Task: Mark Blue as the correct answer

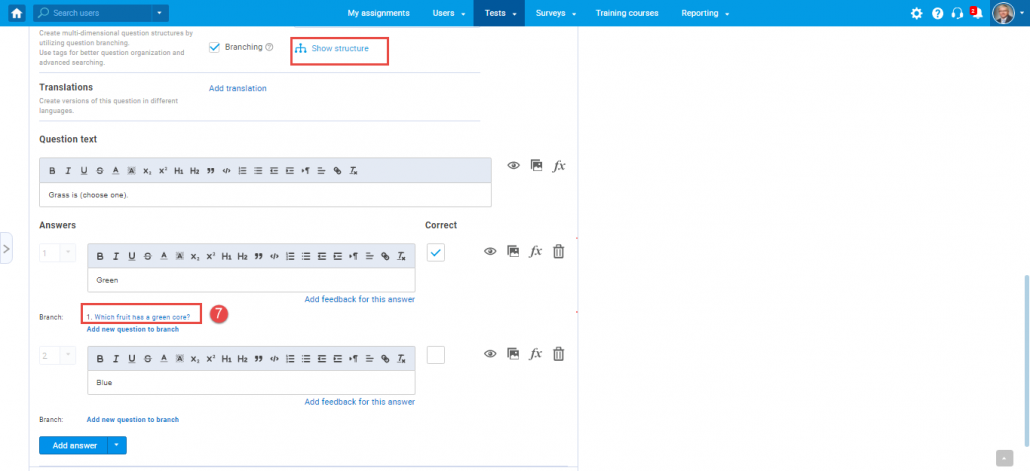Action: 435,355
